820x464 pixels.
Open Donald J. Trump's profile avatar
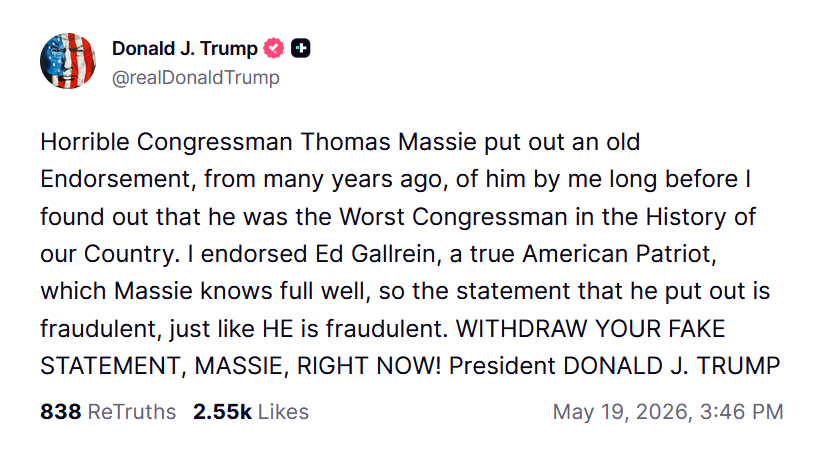tap(68, 61)
